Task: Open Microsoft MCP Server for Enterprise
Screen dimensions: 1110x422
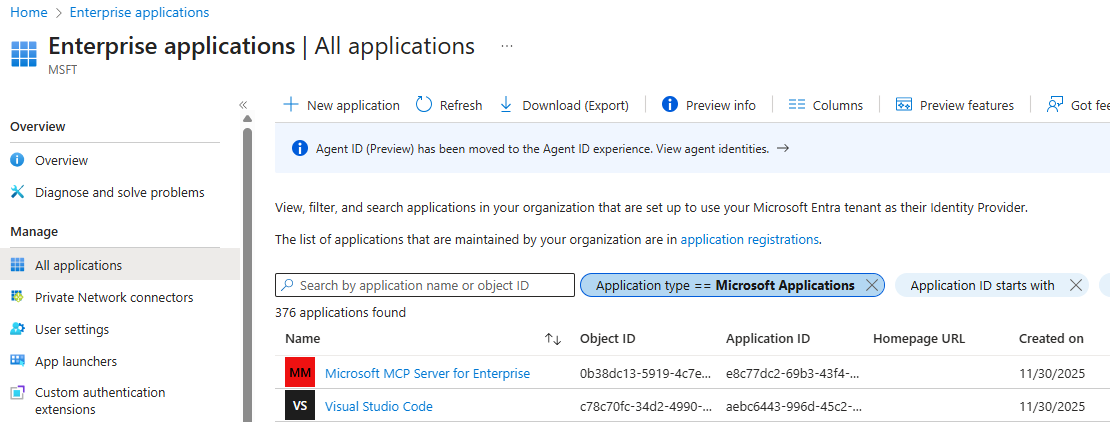Action: (427, 373)
